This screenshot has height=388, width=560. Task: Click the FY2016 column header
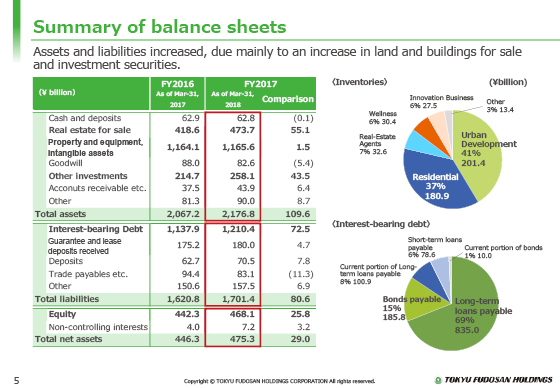pyautogui.click(x=178, y=94)
